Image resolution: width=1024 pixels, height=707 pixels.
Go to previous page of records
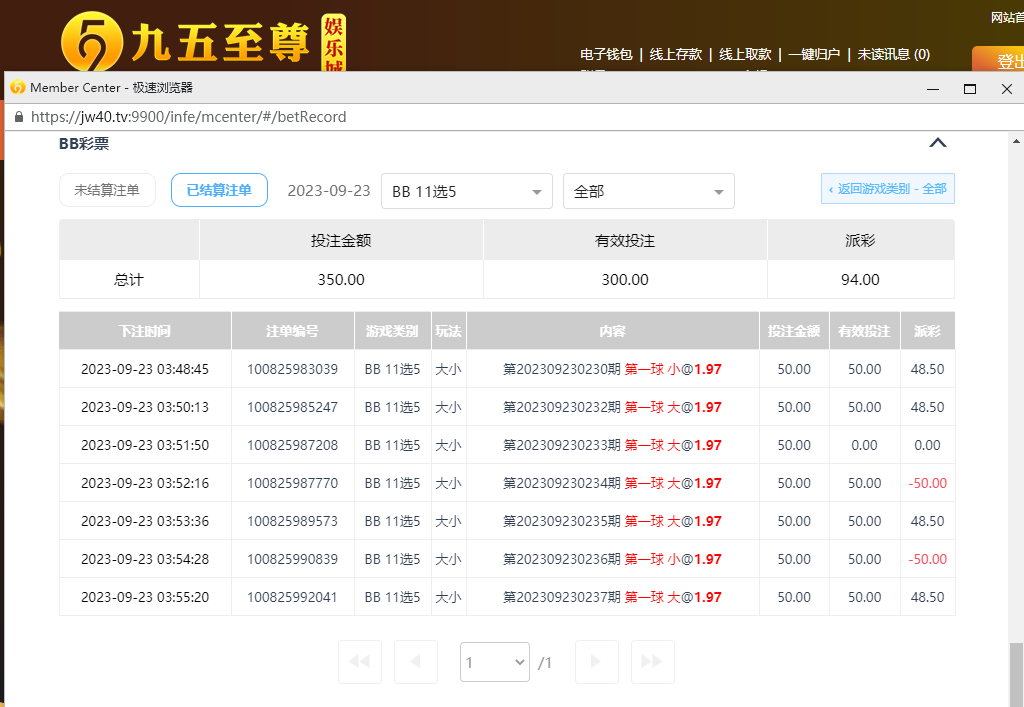(x=416, y=662)
